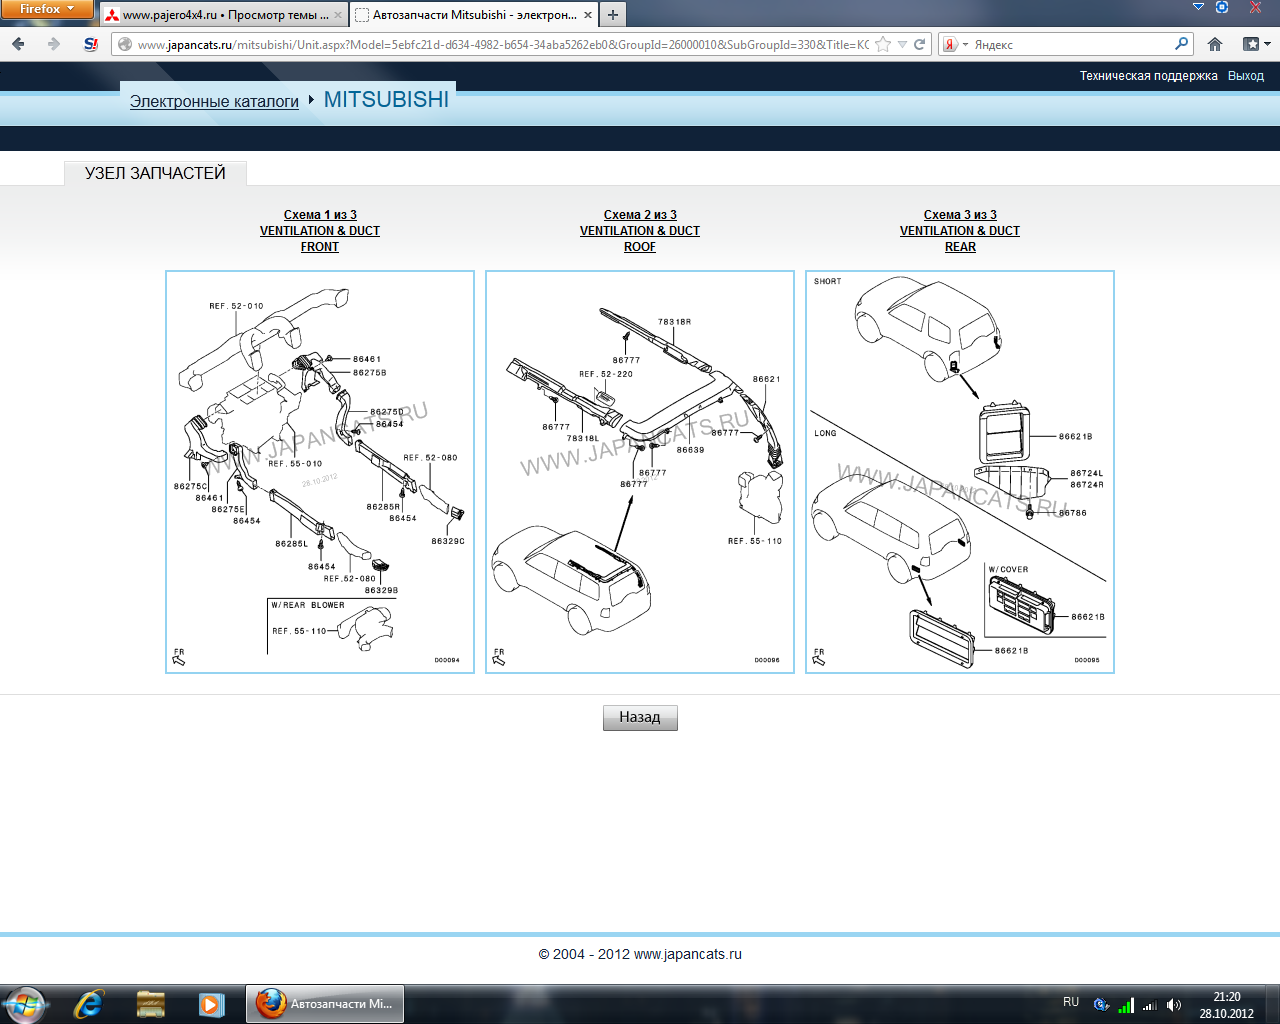This screenshot has width=1280, height=1024.
Task: Open the clock showing 21:20
Action: 1227,1005
